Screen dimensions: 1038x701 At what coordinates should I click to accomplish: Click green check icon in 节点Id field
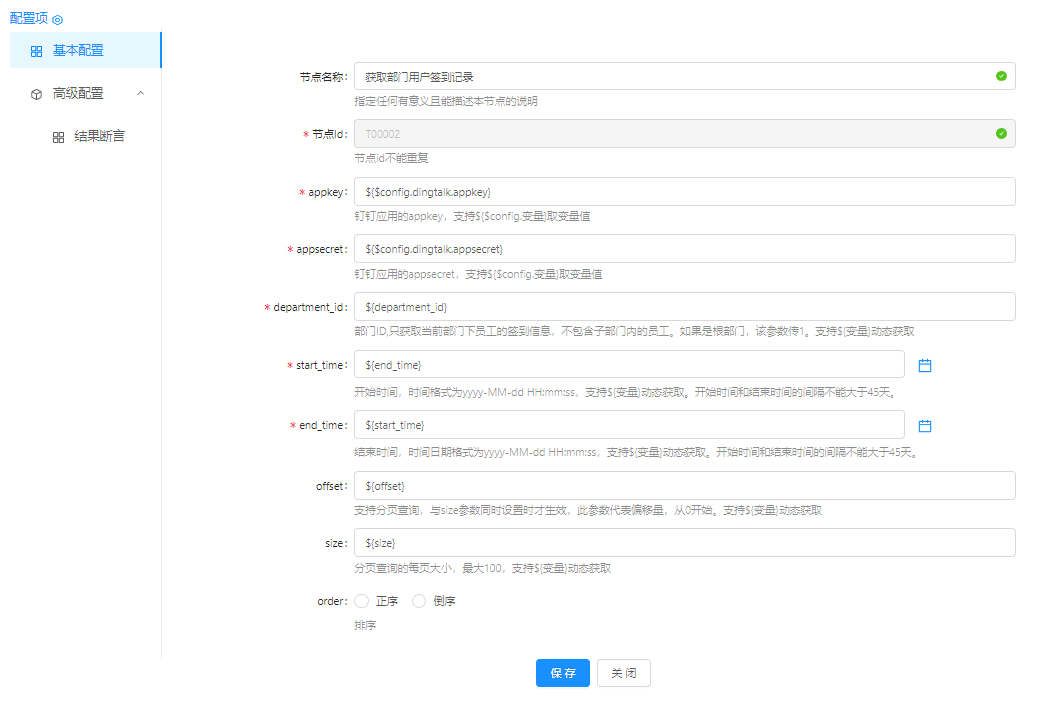(1001, 134)
